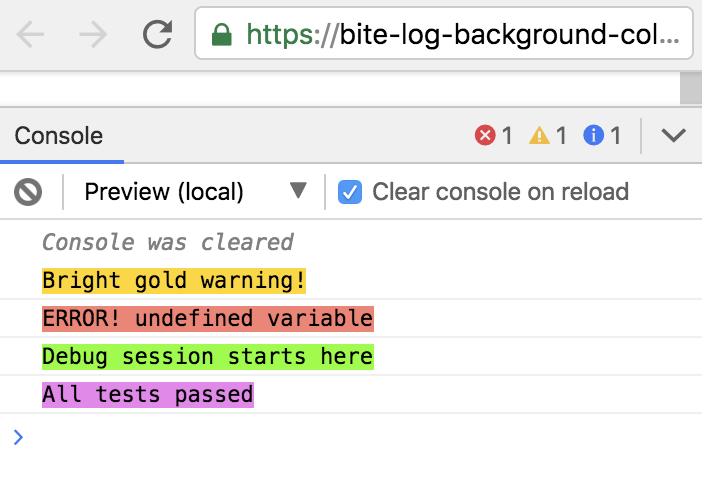Click the blue info count icon
Viewport: 702px width, 478px height.
pos(594,135)
